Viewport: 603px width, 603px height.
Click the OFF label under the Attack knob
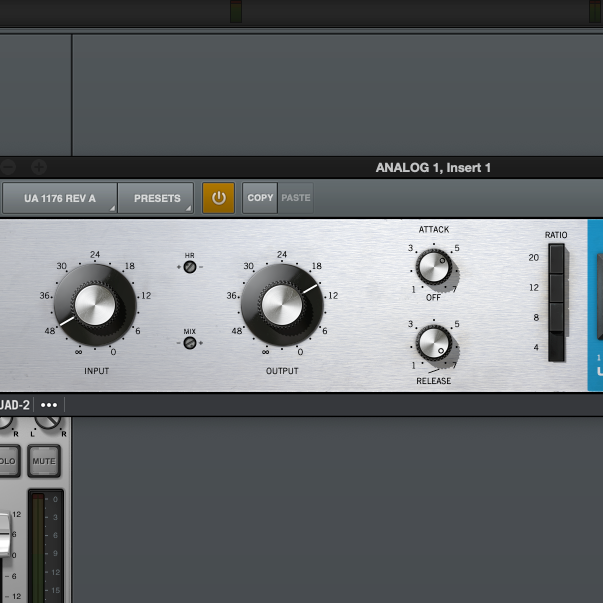pyautogui.click(x=433, y=297)
